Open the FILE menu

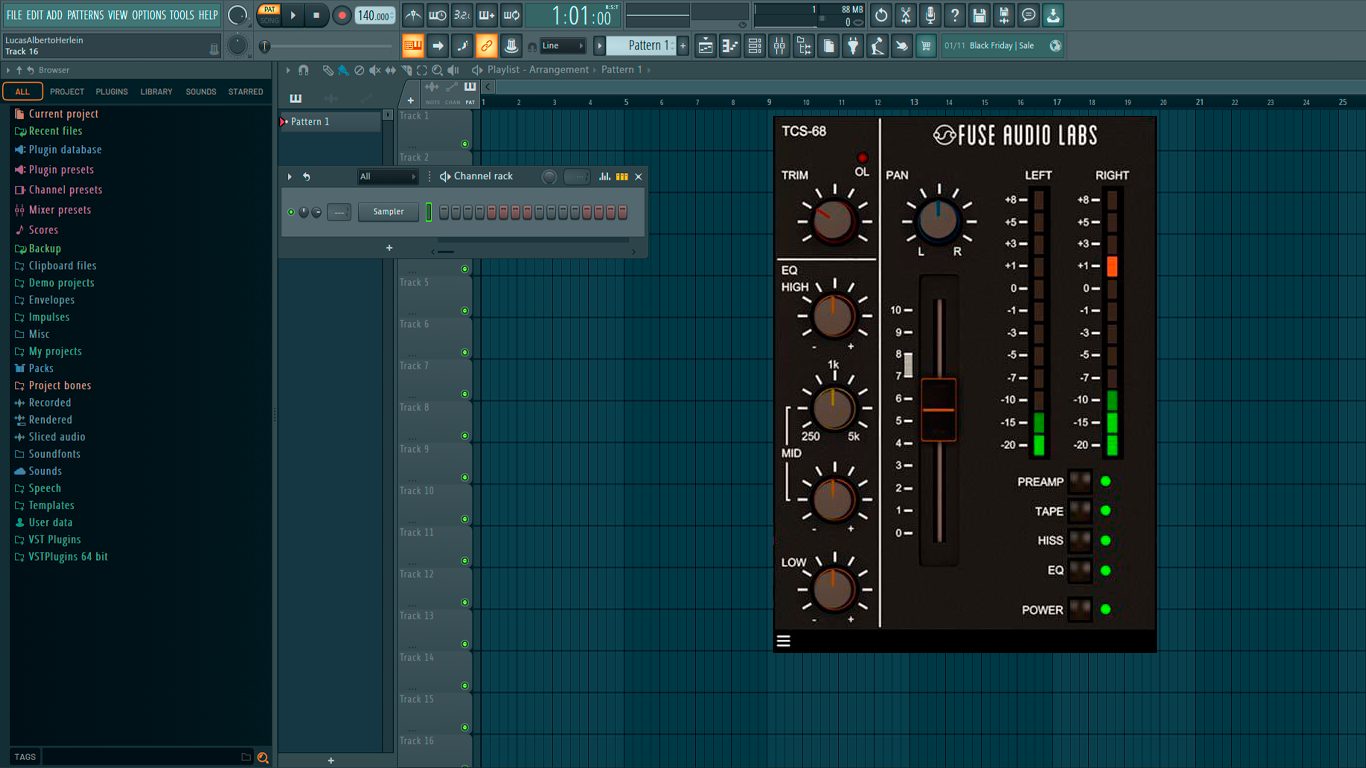tap(14, 15)
